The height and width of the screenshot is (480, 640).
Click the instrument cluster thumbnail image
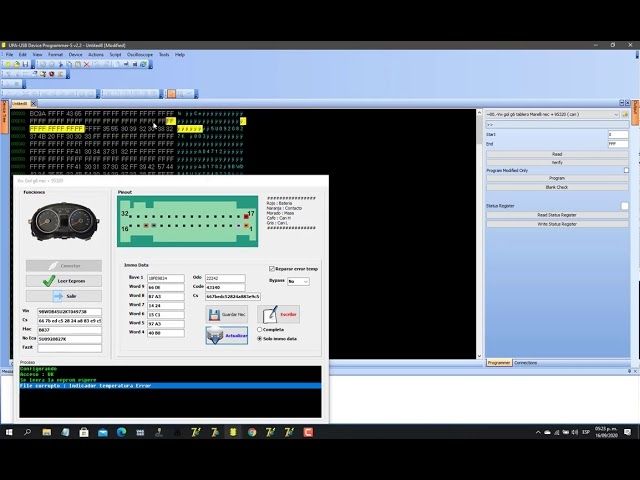tap(64, 222)
